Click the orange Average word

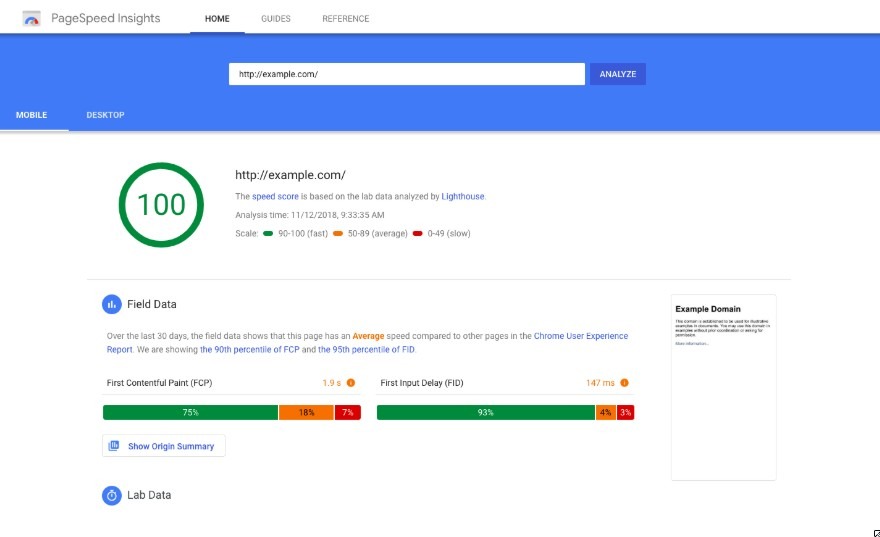[368, 336]
